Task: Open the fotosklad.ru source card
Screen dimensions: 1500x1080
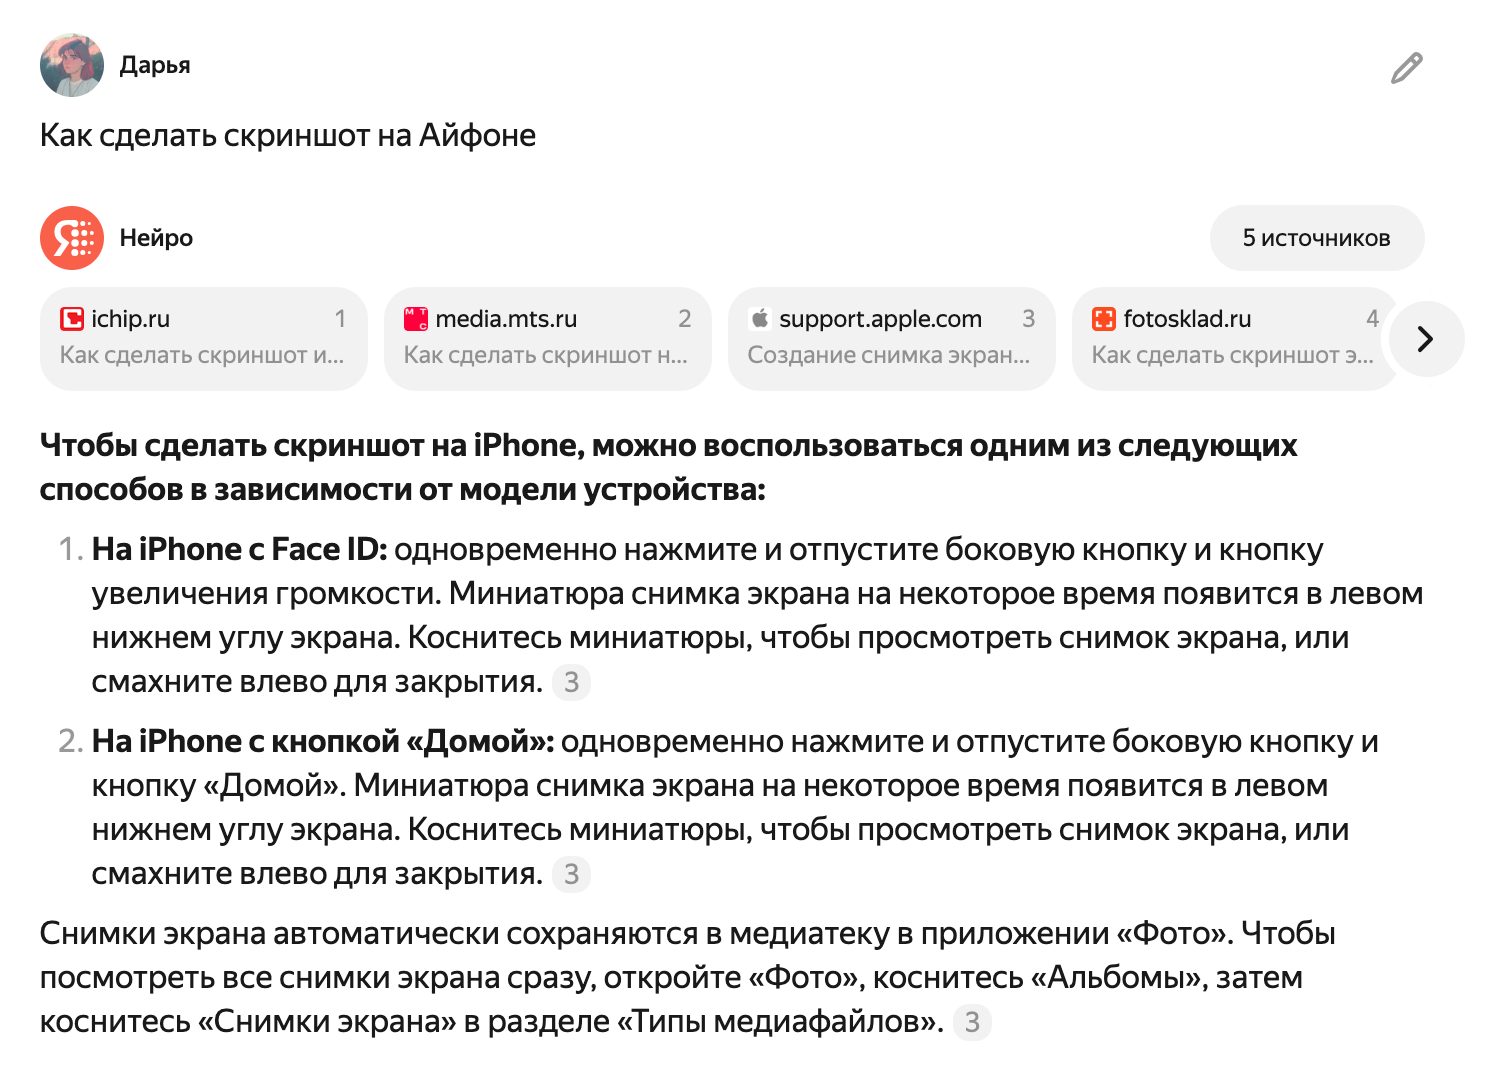Action: pyautogui.click(x=1234, y=338)
